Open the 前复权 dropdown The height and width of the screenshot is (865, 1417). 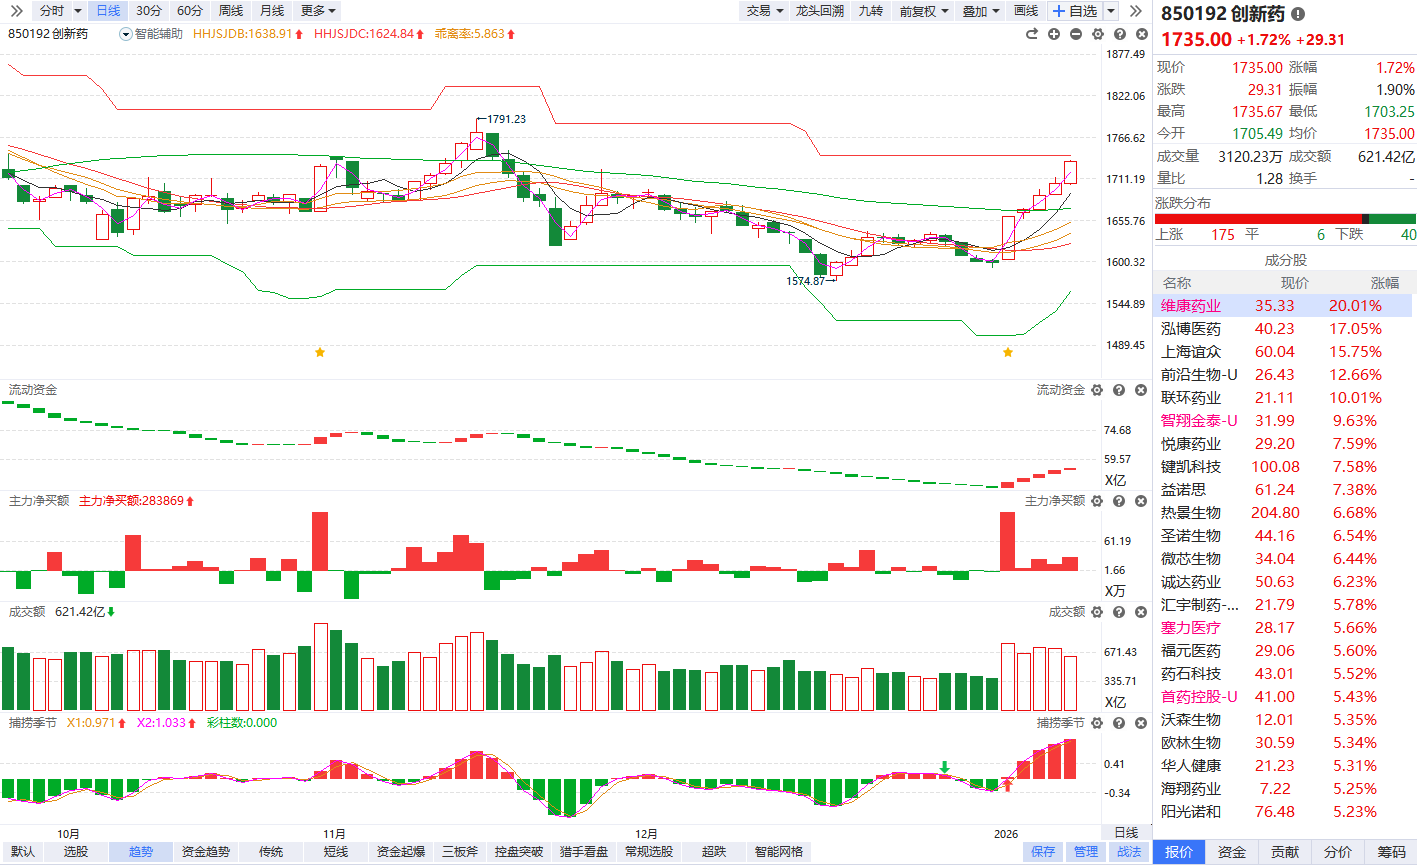(923, 11)
